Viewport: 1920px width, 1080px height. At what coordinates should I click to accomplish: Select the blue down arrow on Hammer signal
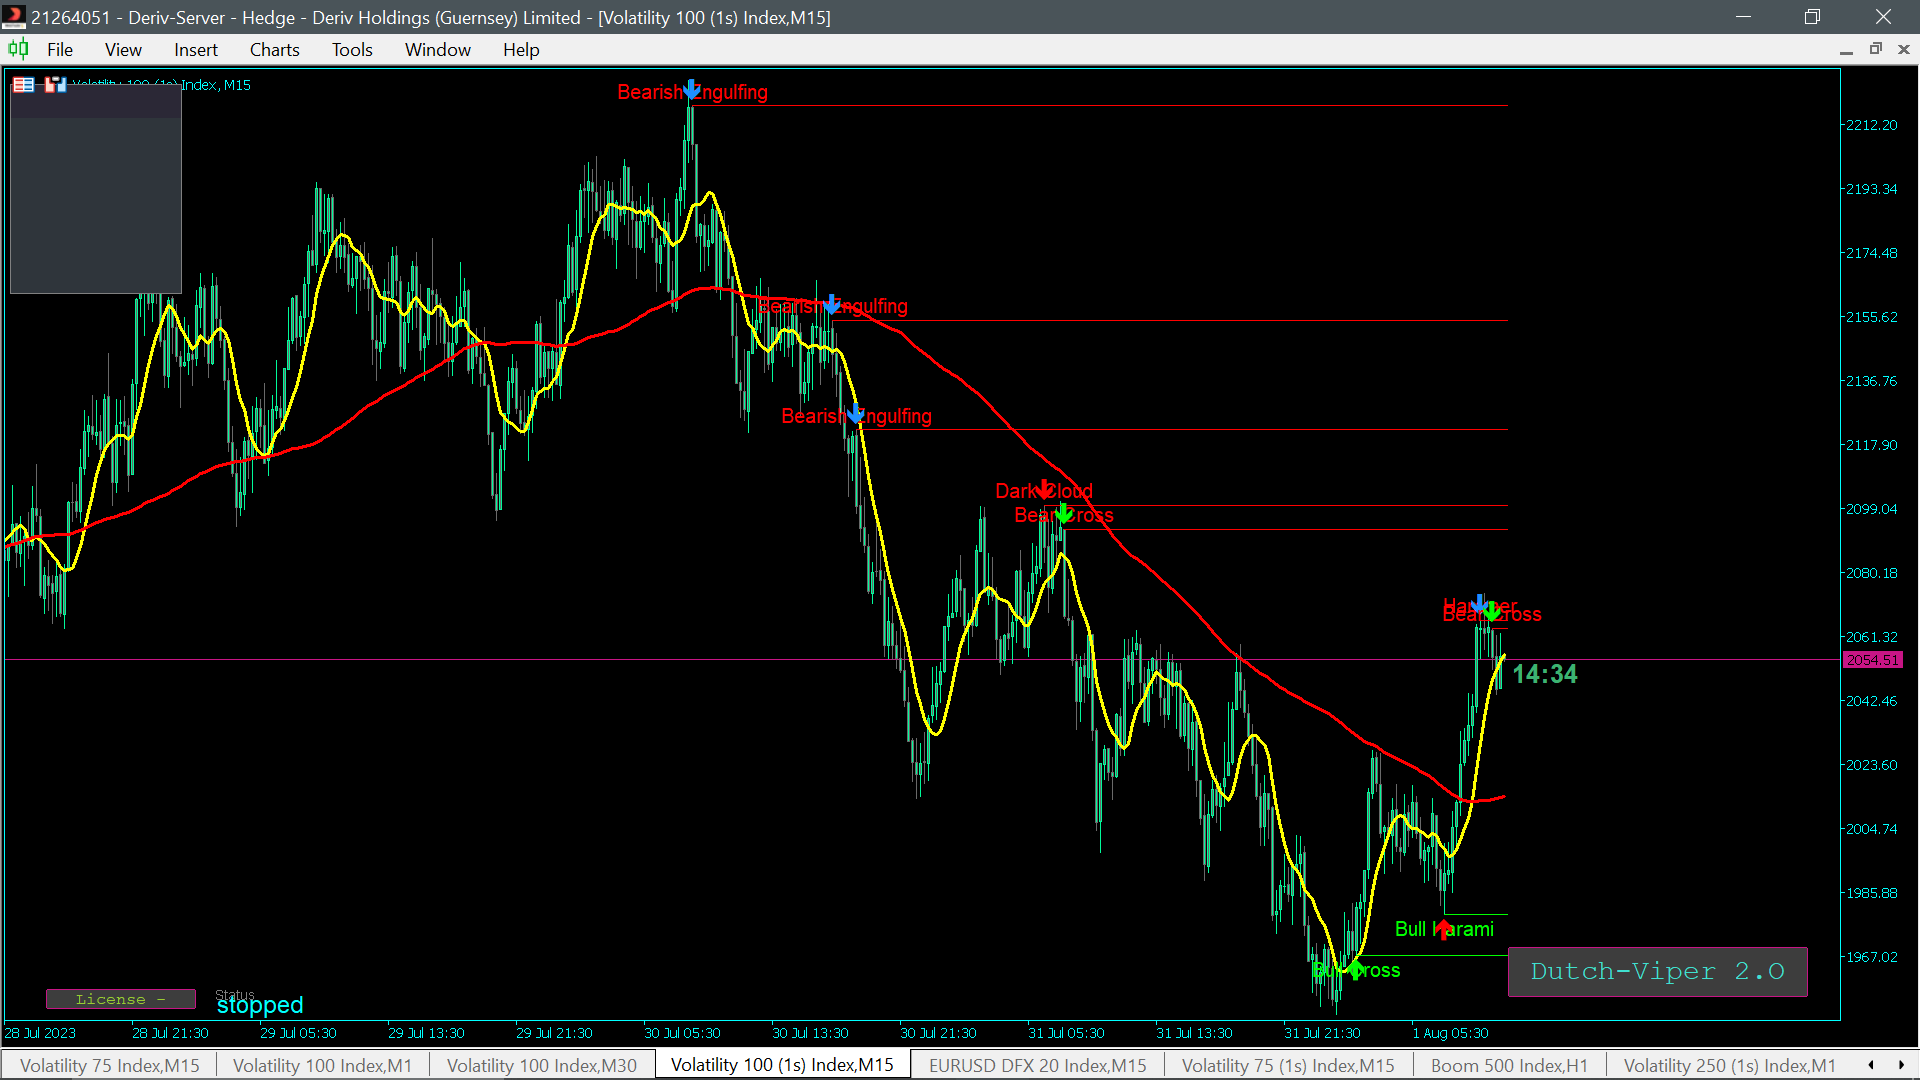(x=1479, y=603)
